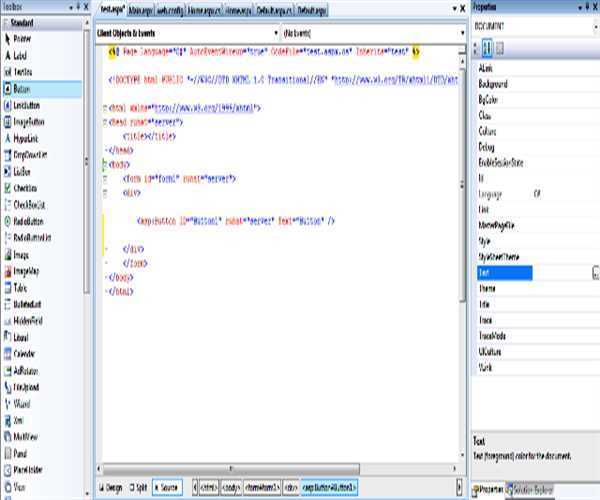Switch to the Main.aspx tab
The width and height of the screenshot is (600, 500).
141,11
